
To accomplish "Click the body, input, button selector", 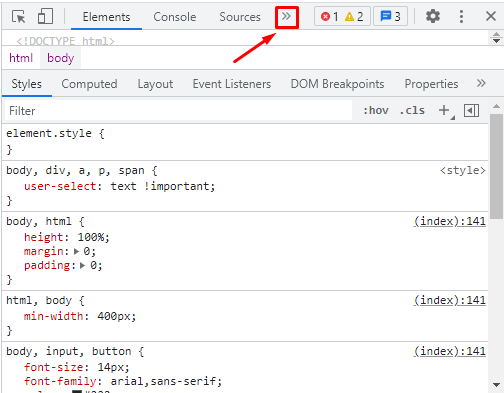I will [69, 351].
